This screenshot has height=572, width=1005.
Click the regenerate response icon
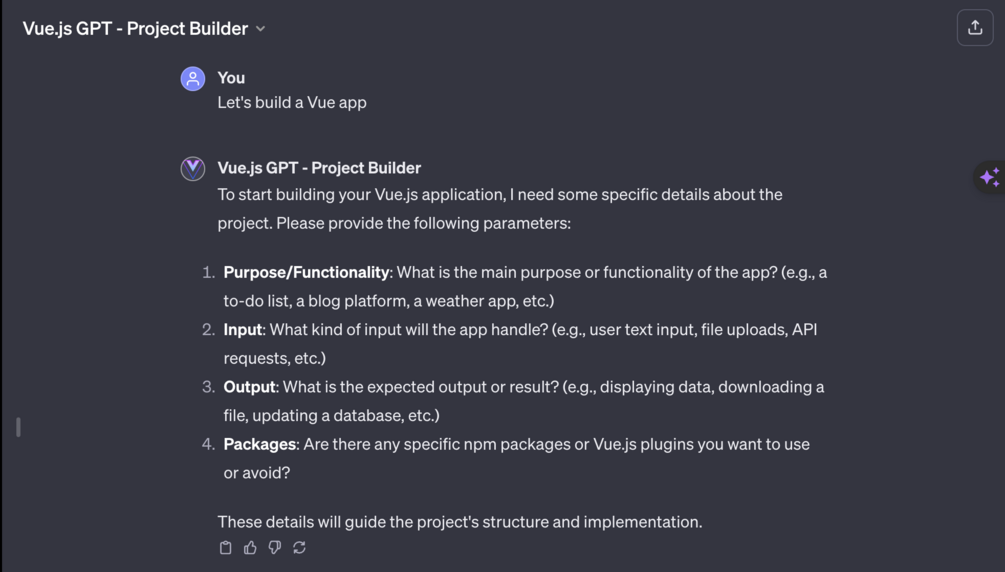point(299,548)
